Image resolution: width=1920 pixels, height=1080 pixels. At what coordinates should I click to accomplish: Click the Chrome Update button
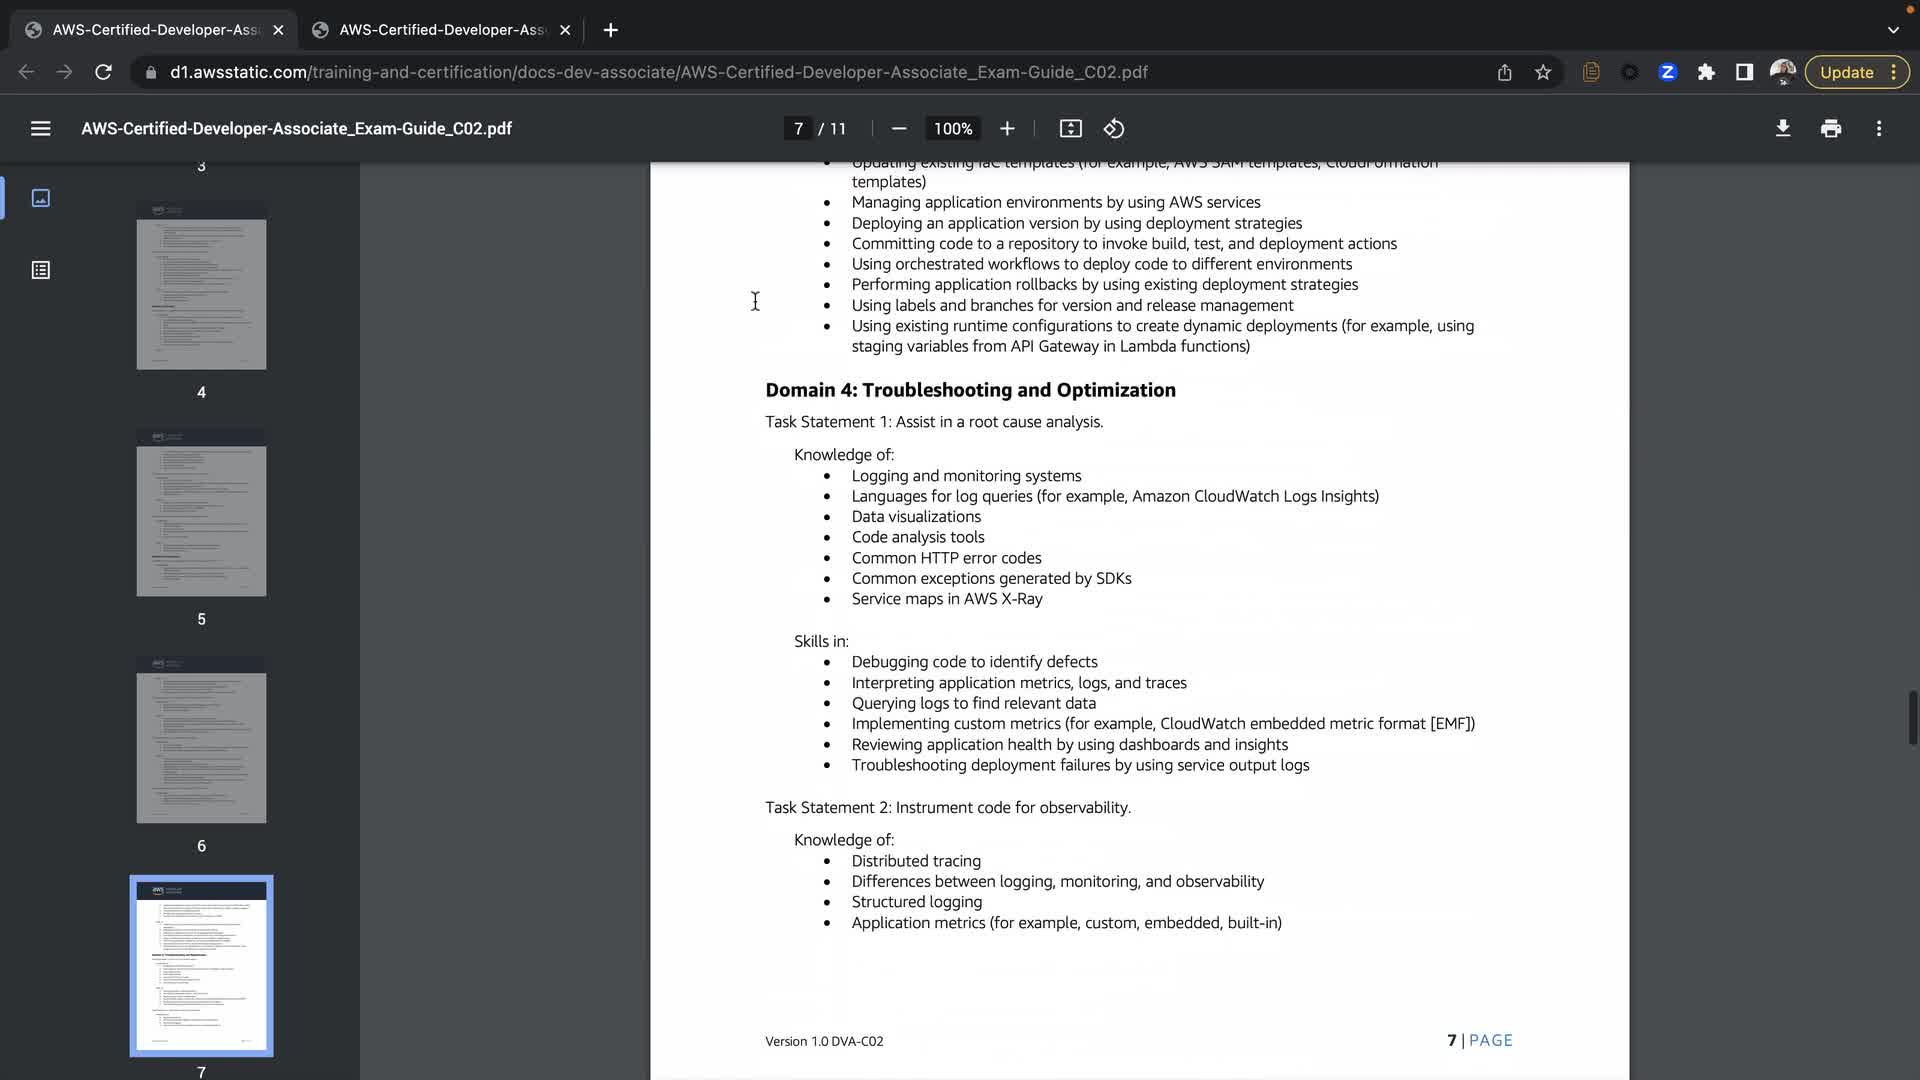pos(1846,72)
